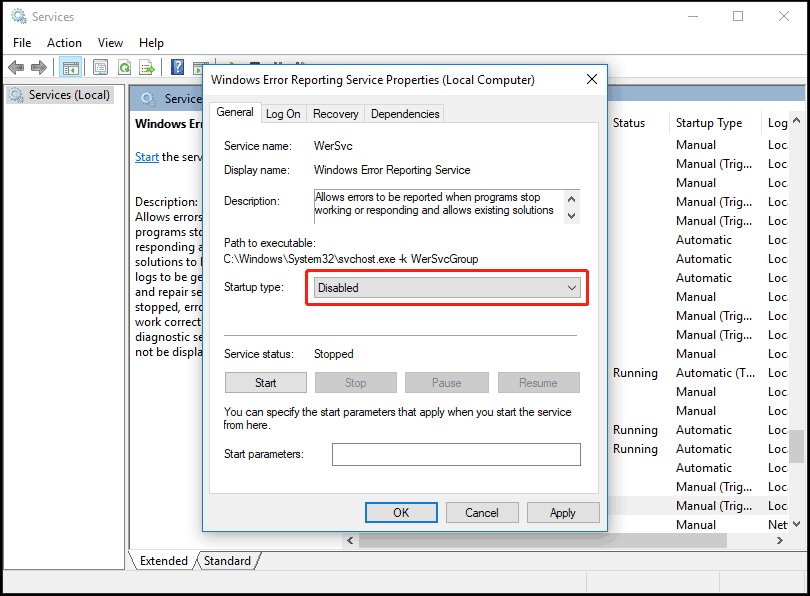The width and height of the screenshot is (810, 596).
Task: Click the Apply button
Action: tap(562, 513)
